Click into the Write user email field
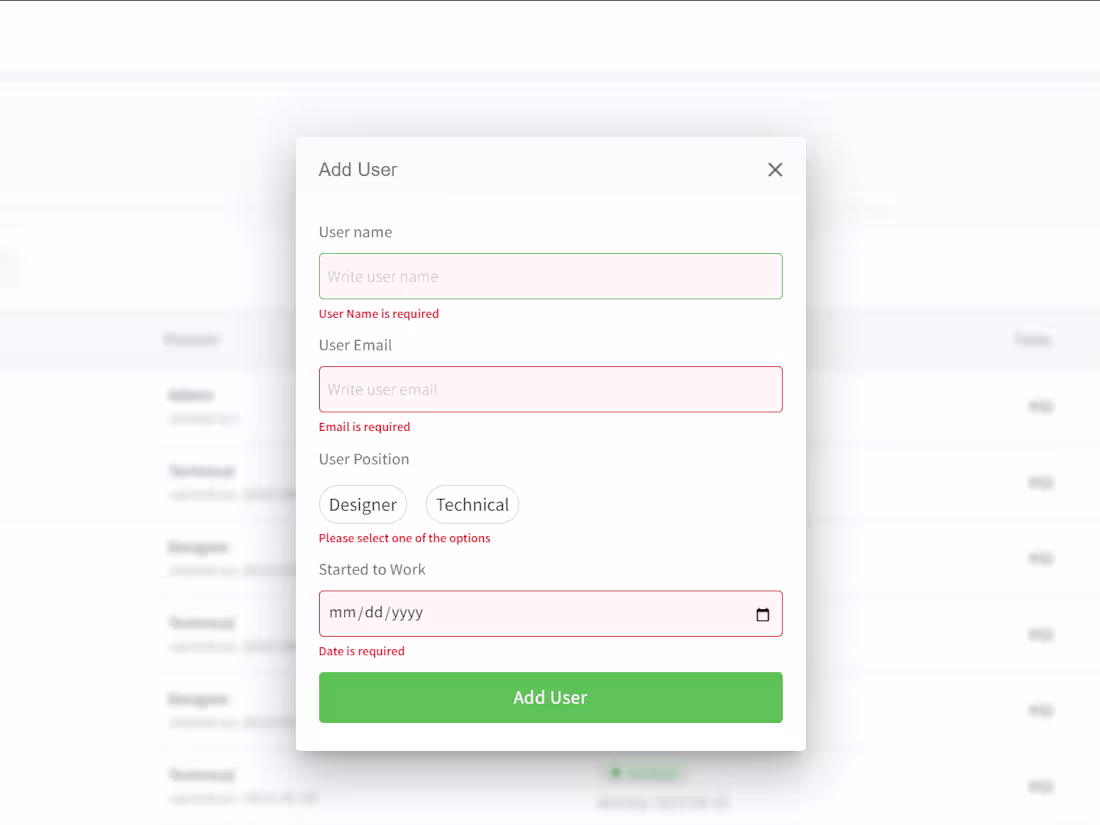1100x825 pixels. tap(550, 389)
